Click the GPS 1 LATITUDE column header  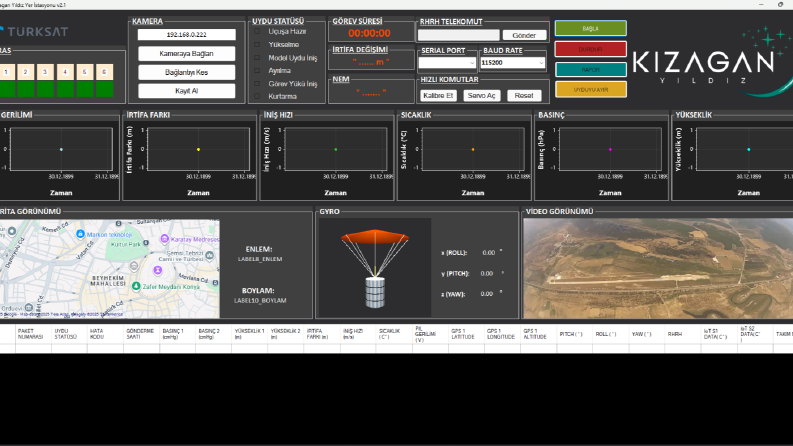click(x=466, y=334)
